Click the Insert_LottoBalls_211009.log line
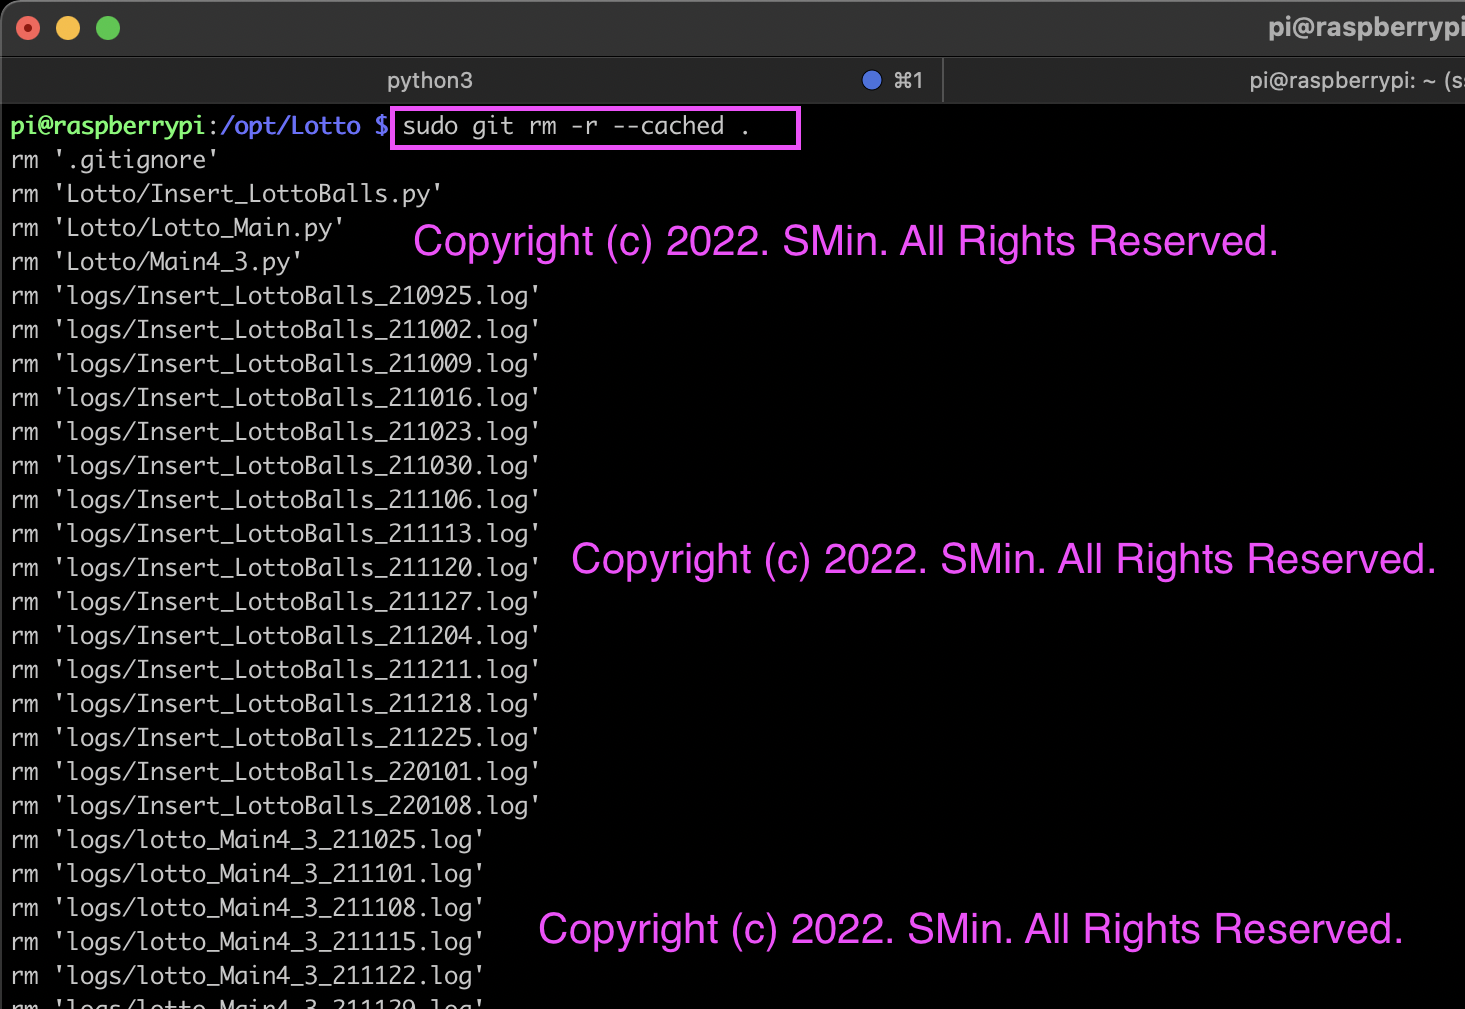The image size is (1465, 1009). coord(275,364)
